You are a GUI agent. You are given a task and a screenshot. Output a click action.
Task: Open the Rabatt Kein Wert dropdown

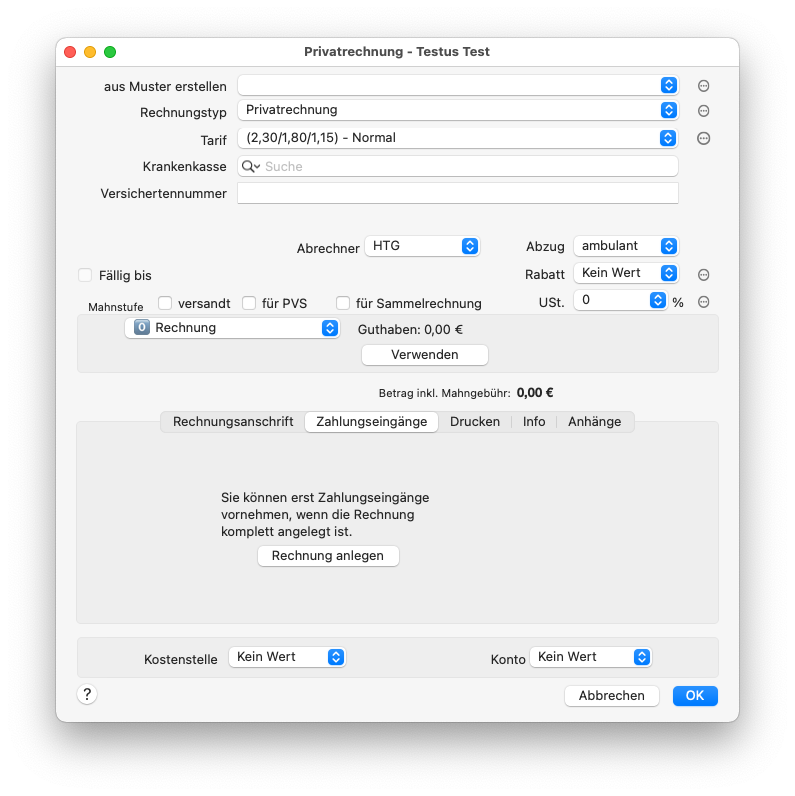coord(626,273)
